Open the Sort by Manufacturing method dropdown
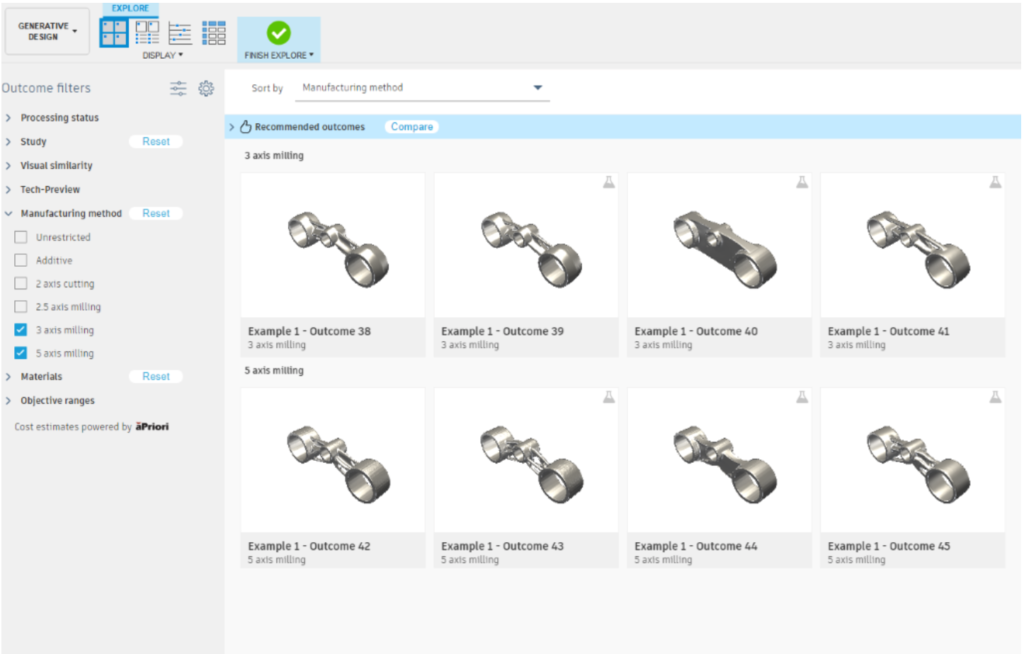Image resolution: width=1024 pixels, height=654 pixels. 537,87
